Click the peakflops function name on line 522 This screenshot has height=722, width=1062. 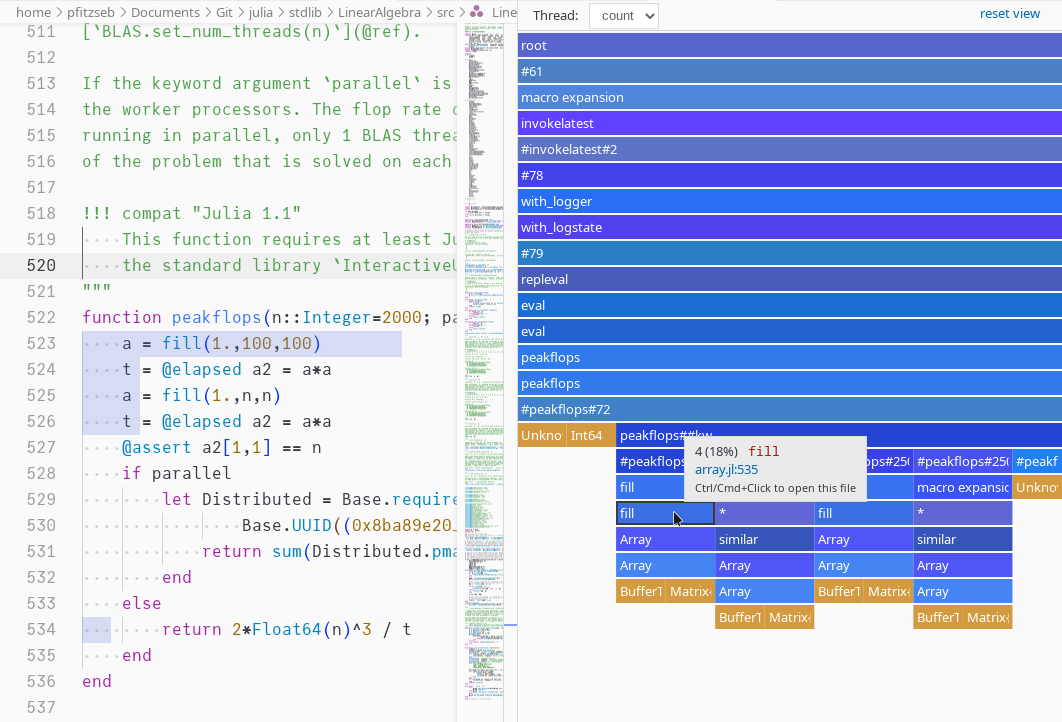coord(216,317)
